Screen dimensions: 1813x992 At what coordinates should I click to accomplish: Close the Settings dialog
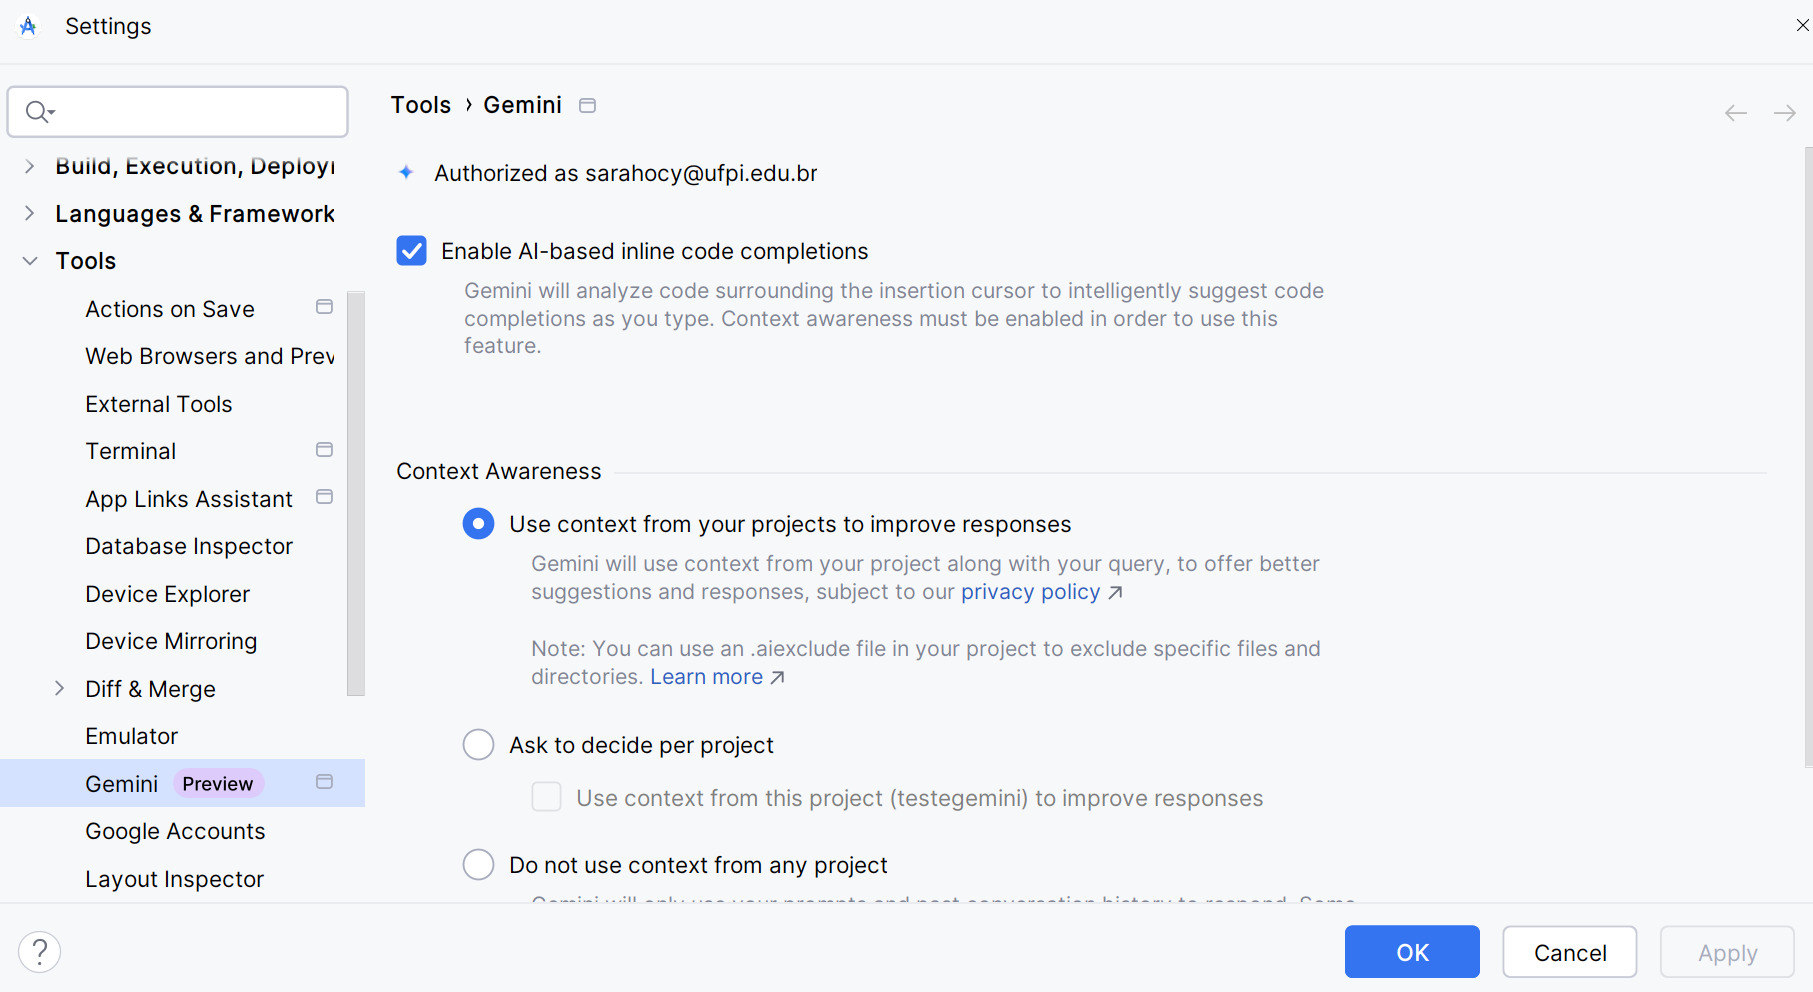1802,25
